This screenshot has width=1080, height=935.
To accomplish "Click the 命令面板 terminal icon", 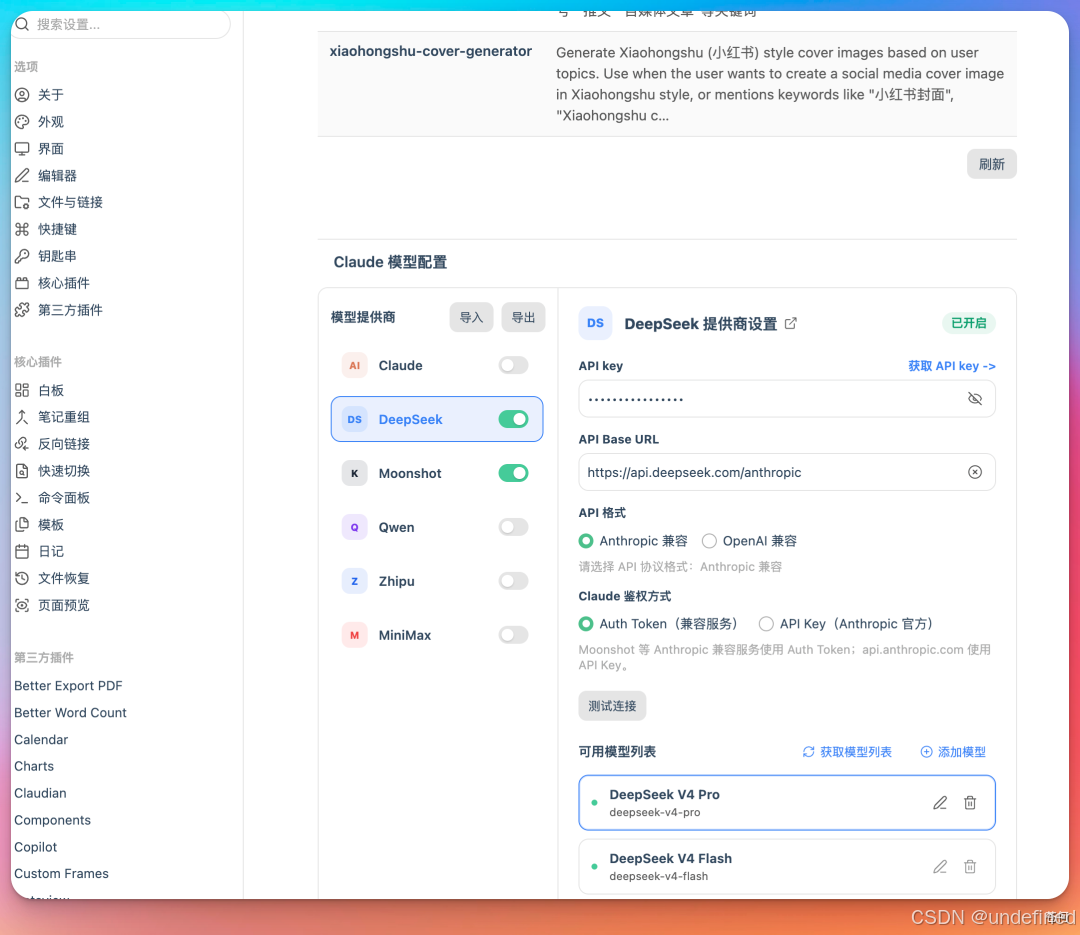I will click(22, 497).
